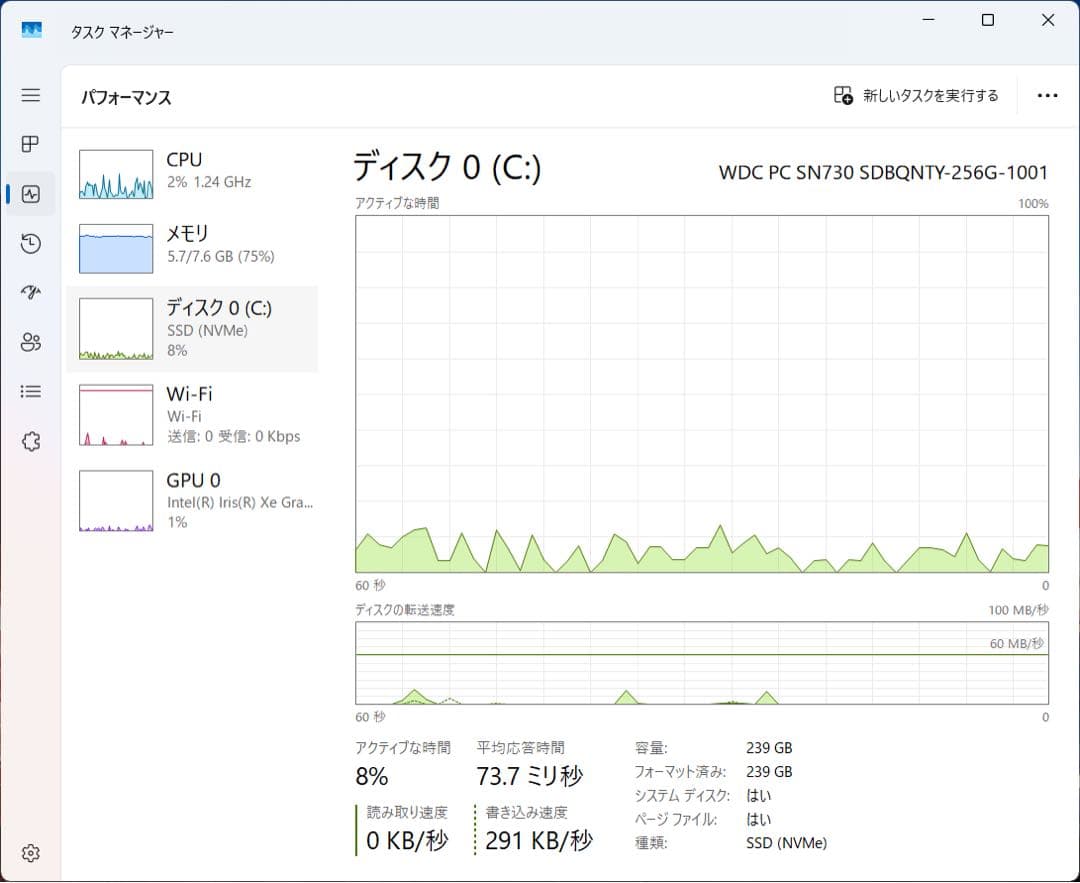The height and width of the screenshot is (883, 1080).
Task: Open the Startup apps page icon
Action: tap(30, 292)
